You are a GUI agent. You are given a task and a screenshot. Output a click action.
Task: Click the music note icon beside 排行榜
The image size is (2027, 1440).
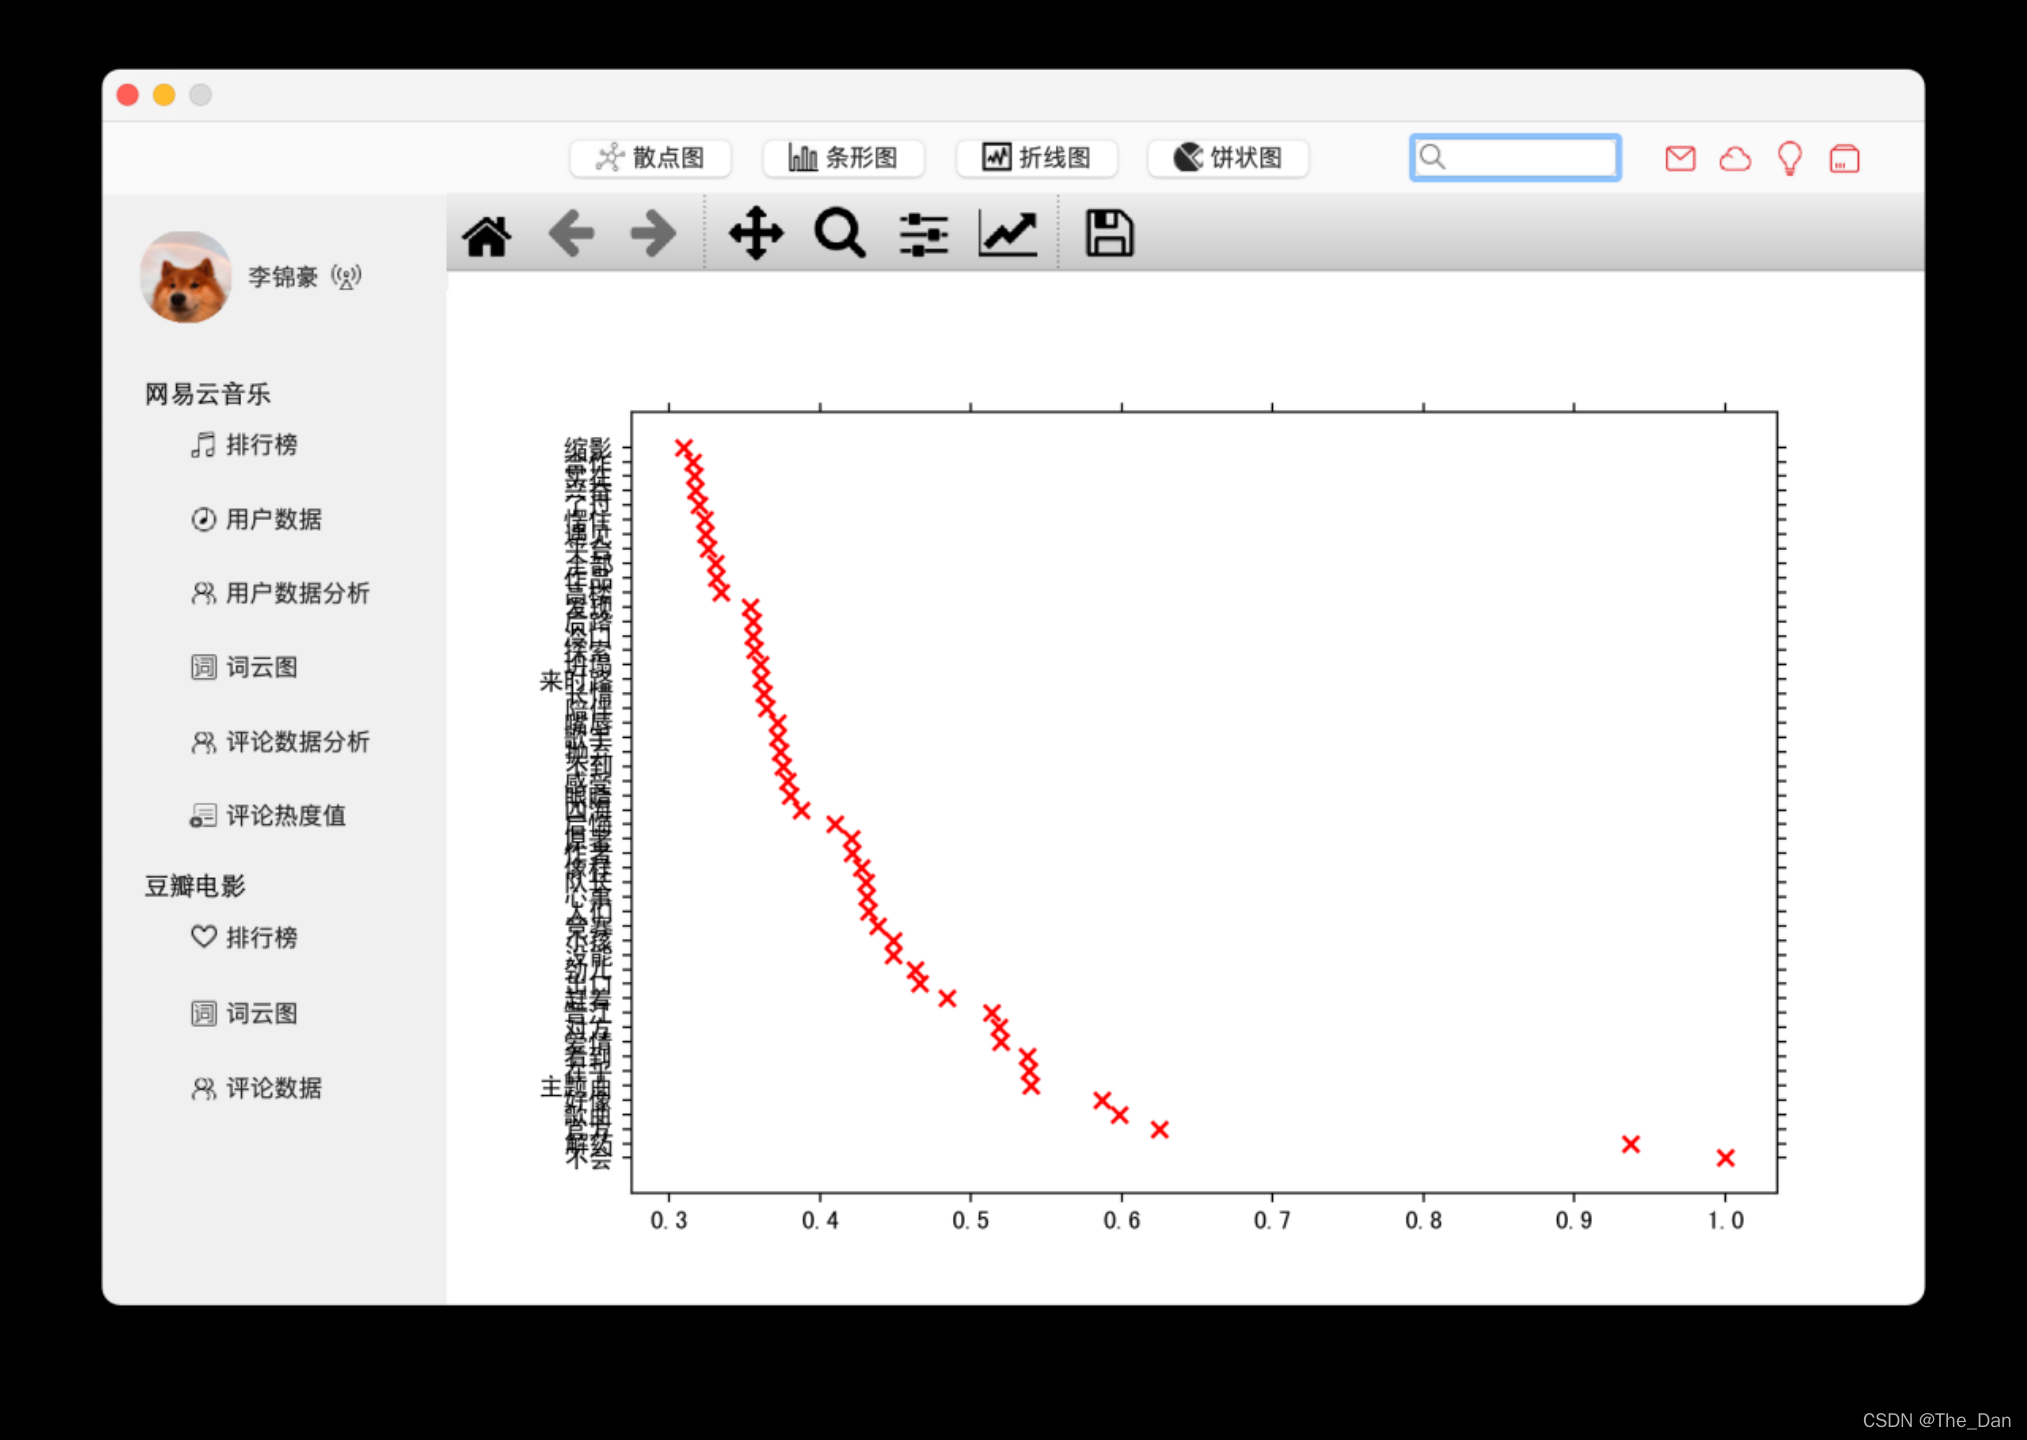pos(203,445)
